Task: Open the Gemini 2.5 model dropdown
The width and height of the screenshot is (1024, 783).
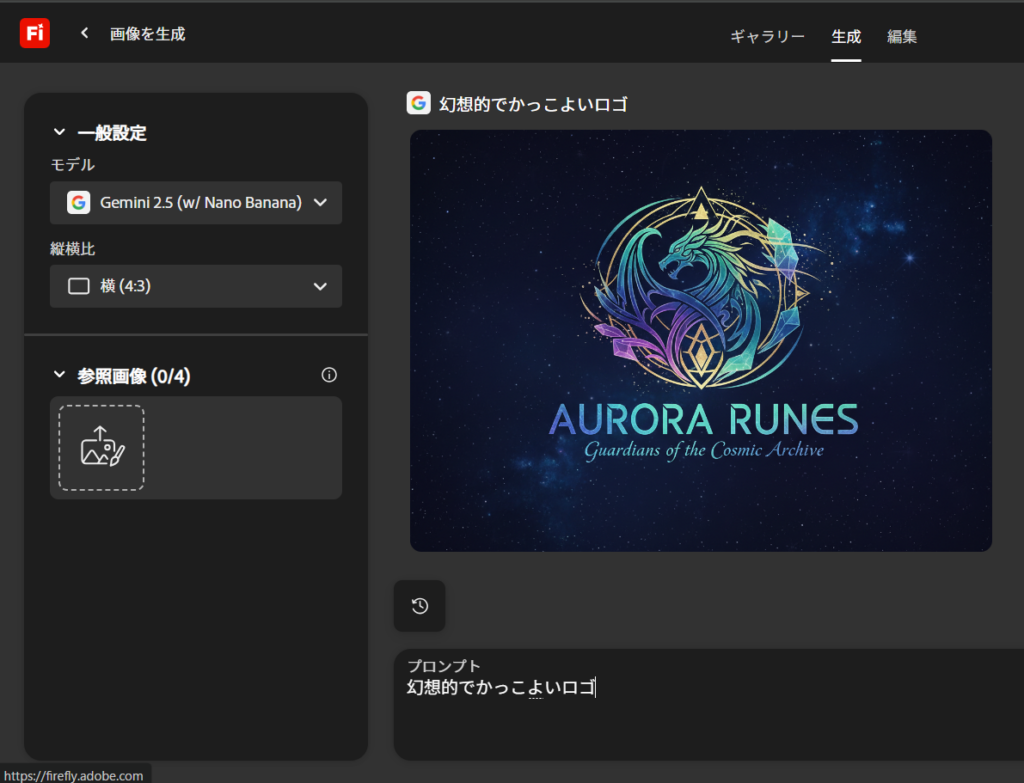Action: click(196, 202)
